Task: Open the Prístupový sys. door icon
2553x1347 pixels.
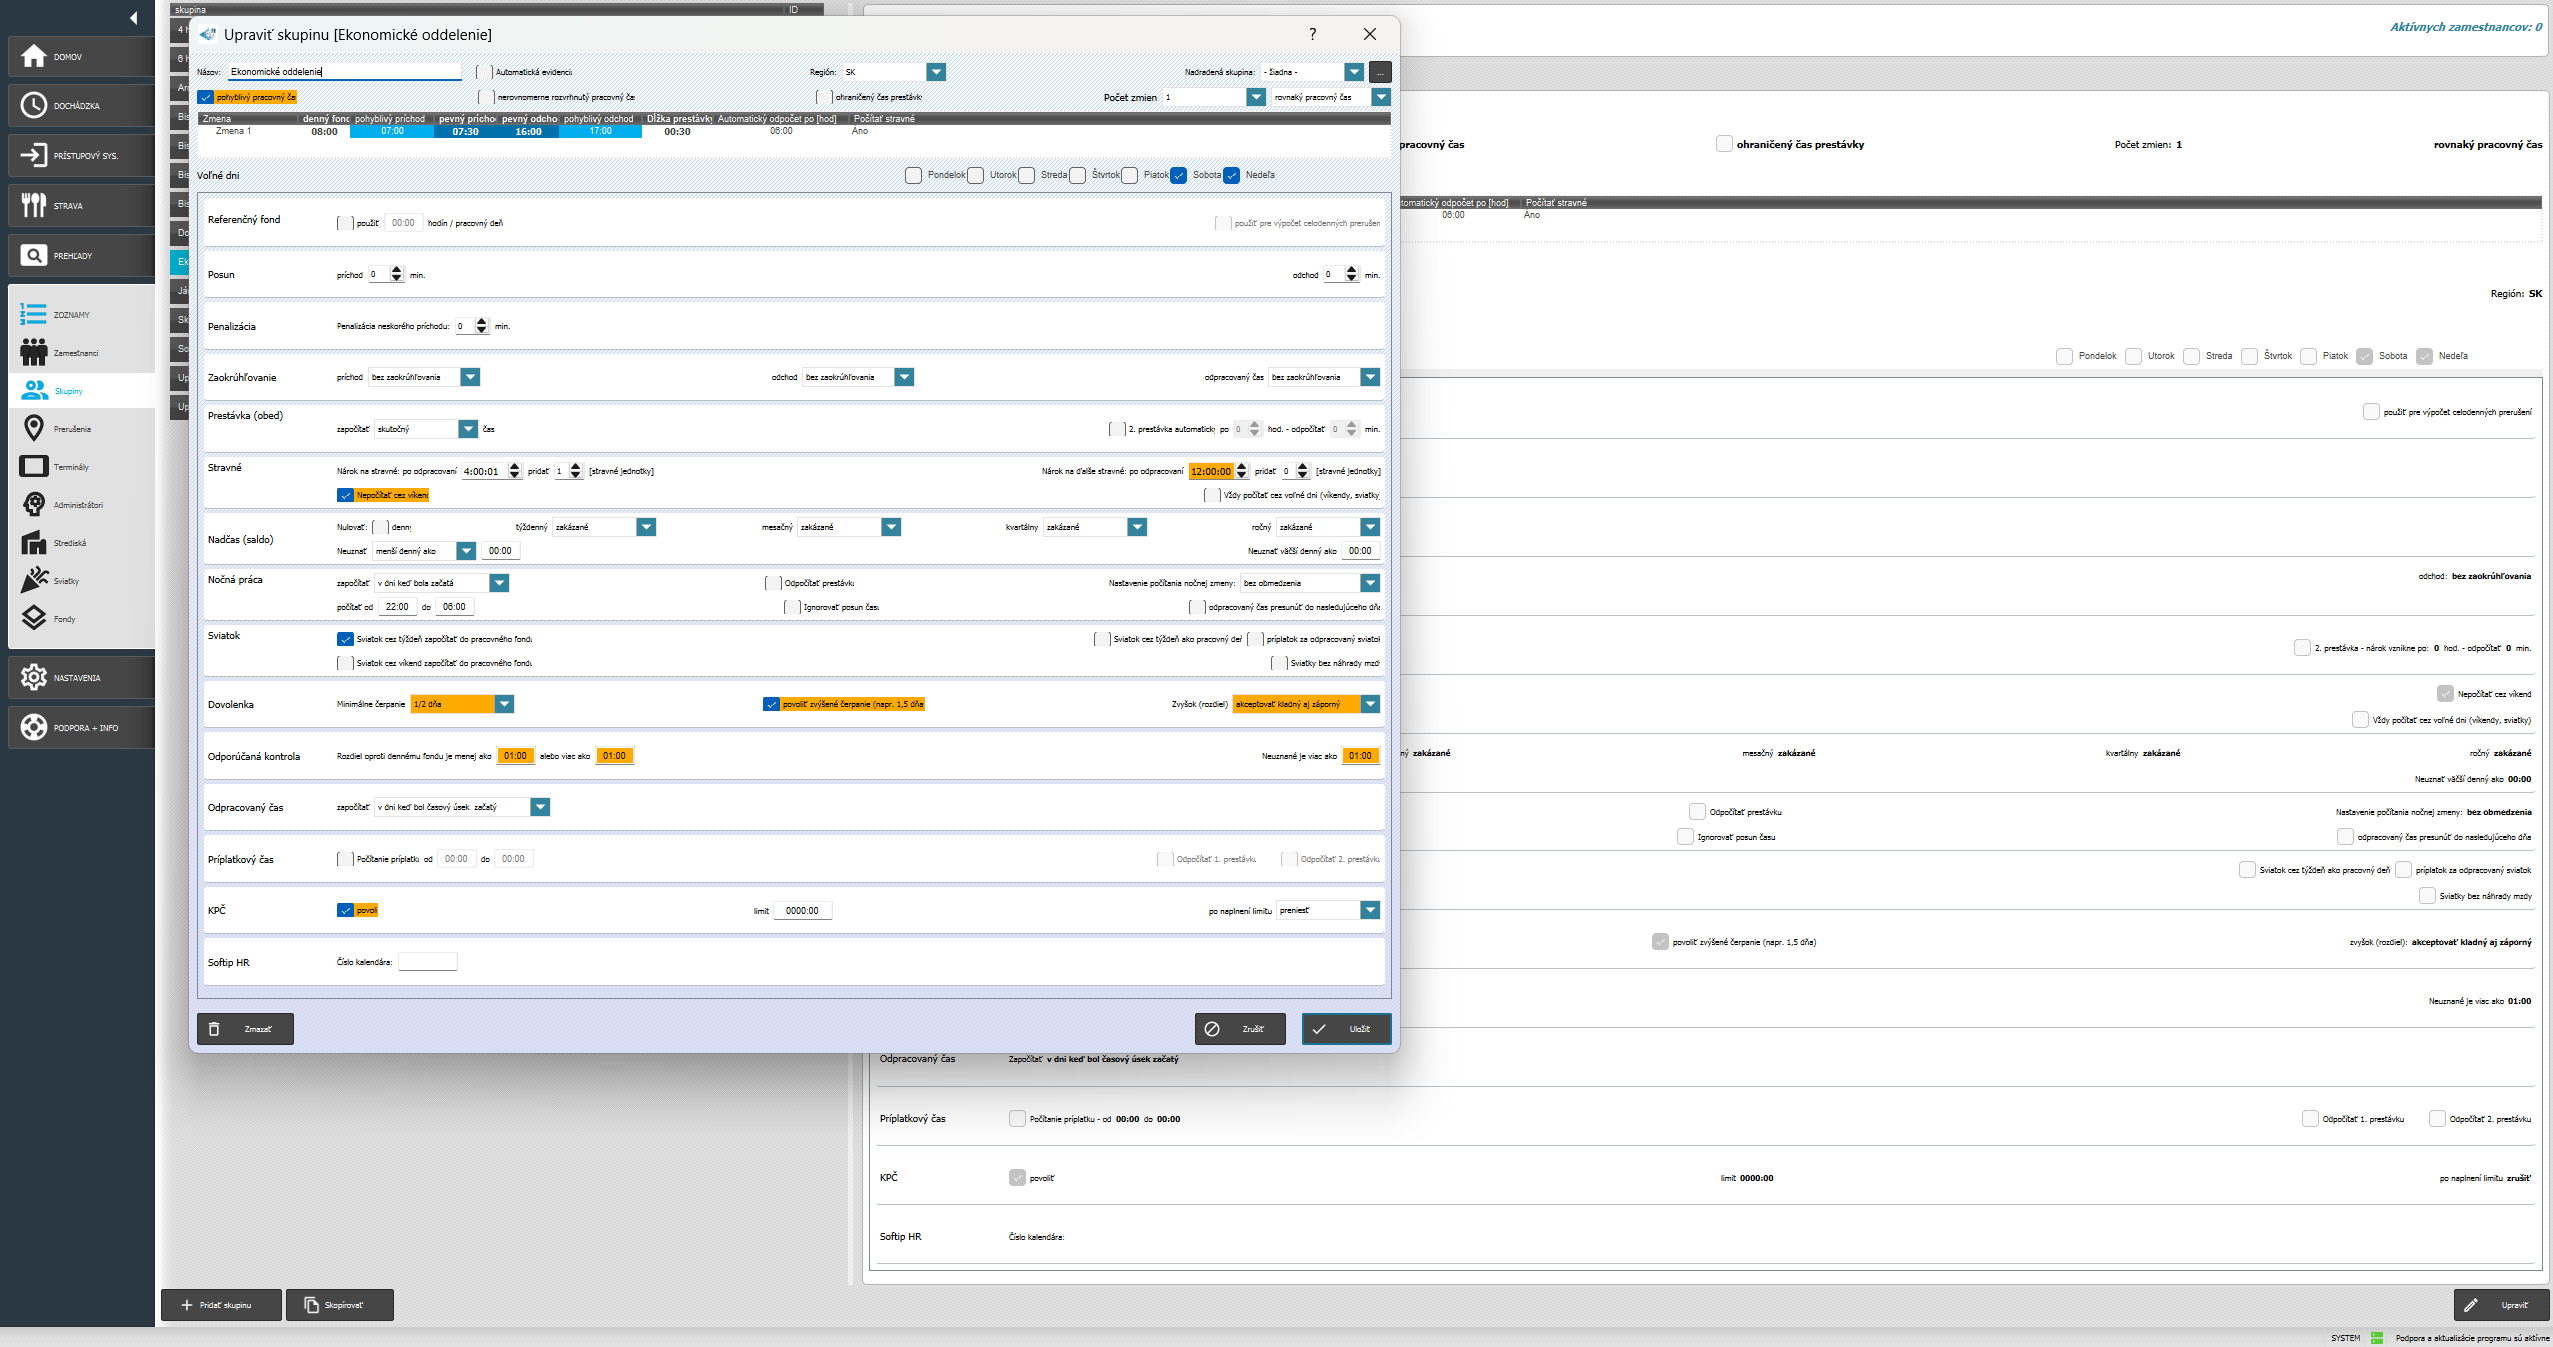Action: pyautogui.click(x=34, y=155)
